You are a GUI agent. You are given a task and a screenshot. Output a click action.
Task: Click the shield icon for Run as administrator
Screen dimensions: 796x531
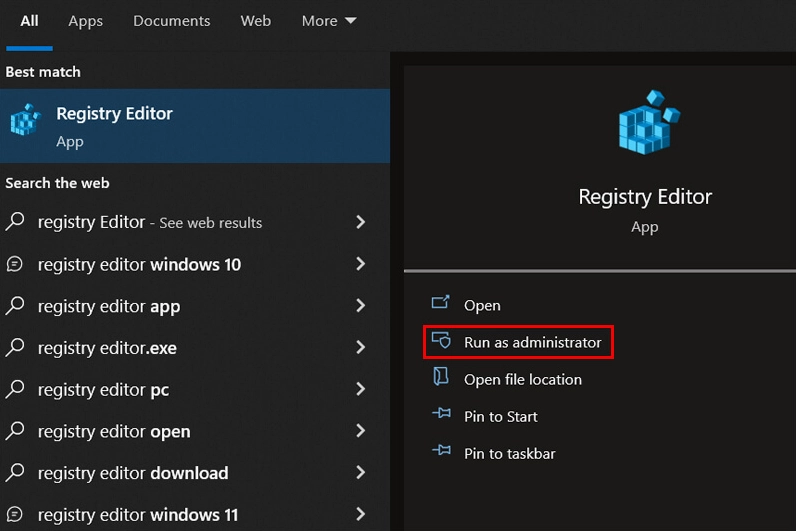tap(441, 340)
